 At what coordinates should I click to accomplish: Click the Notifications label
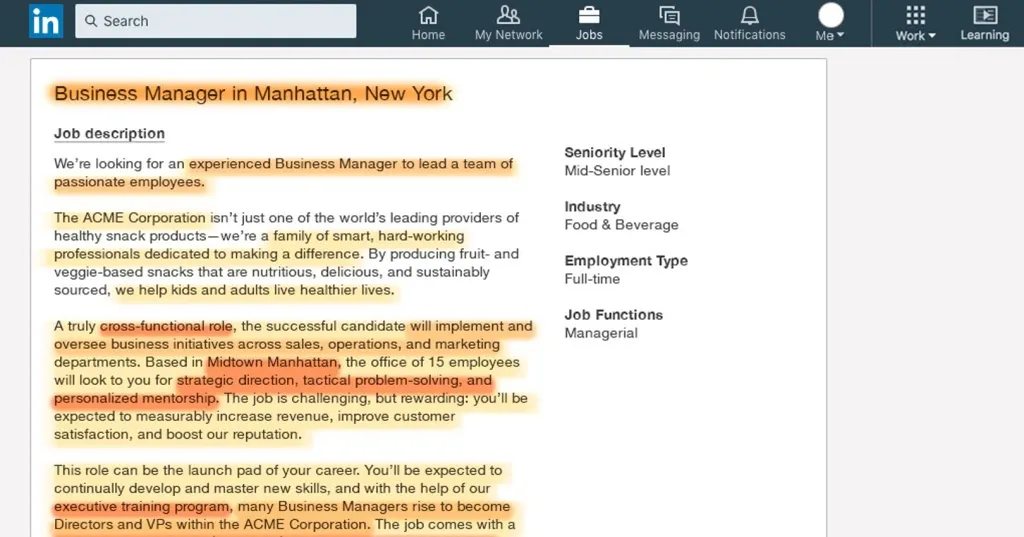[x=750, y=35]
